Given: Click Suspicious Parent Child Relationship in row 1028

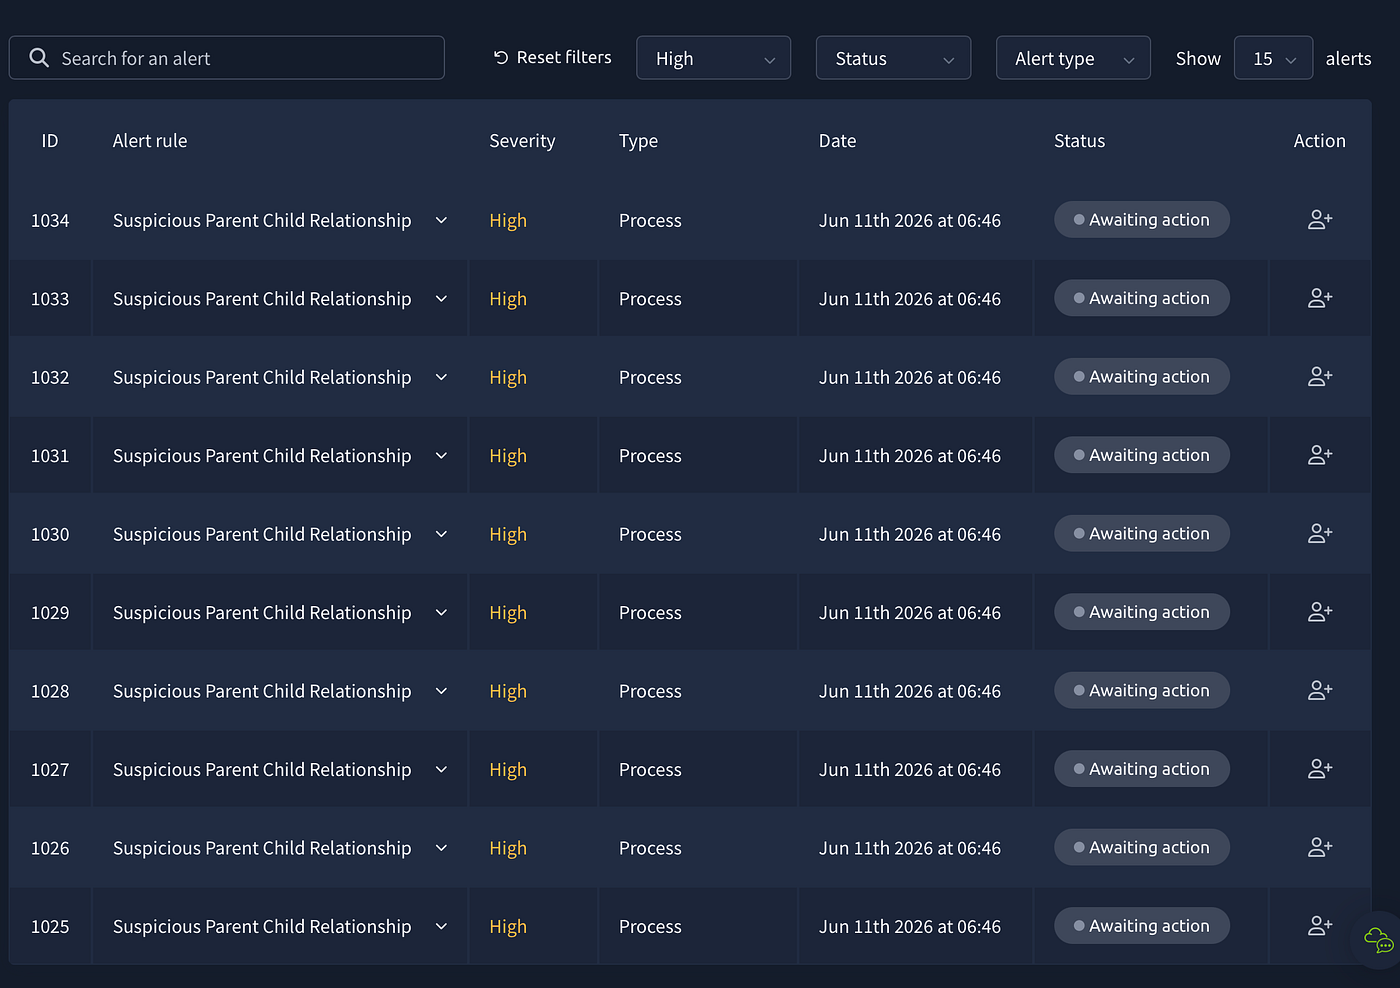Looking at the screenshot, I should 262,691.
